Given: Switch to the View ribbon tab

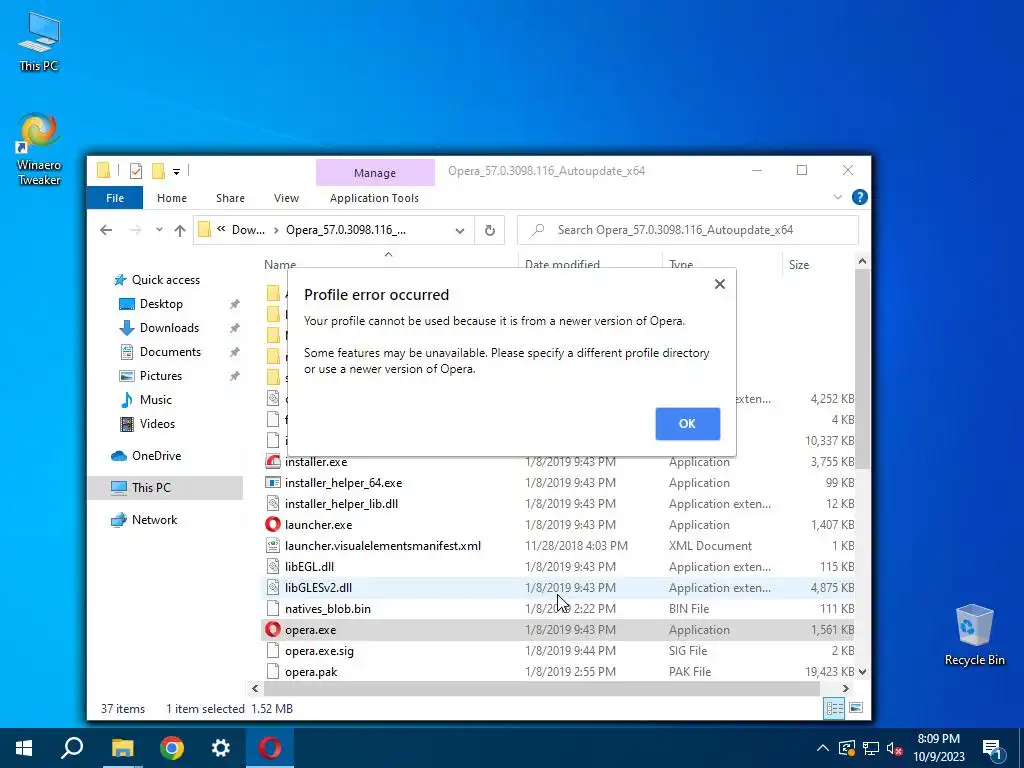Looking at the screenshot, I should tap(286, 198).
